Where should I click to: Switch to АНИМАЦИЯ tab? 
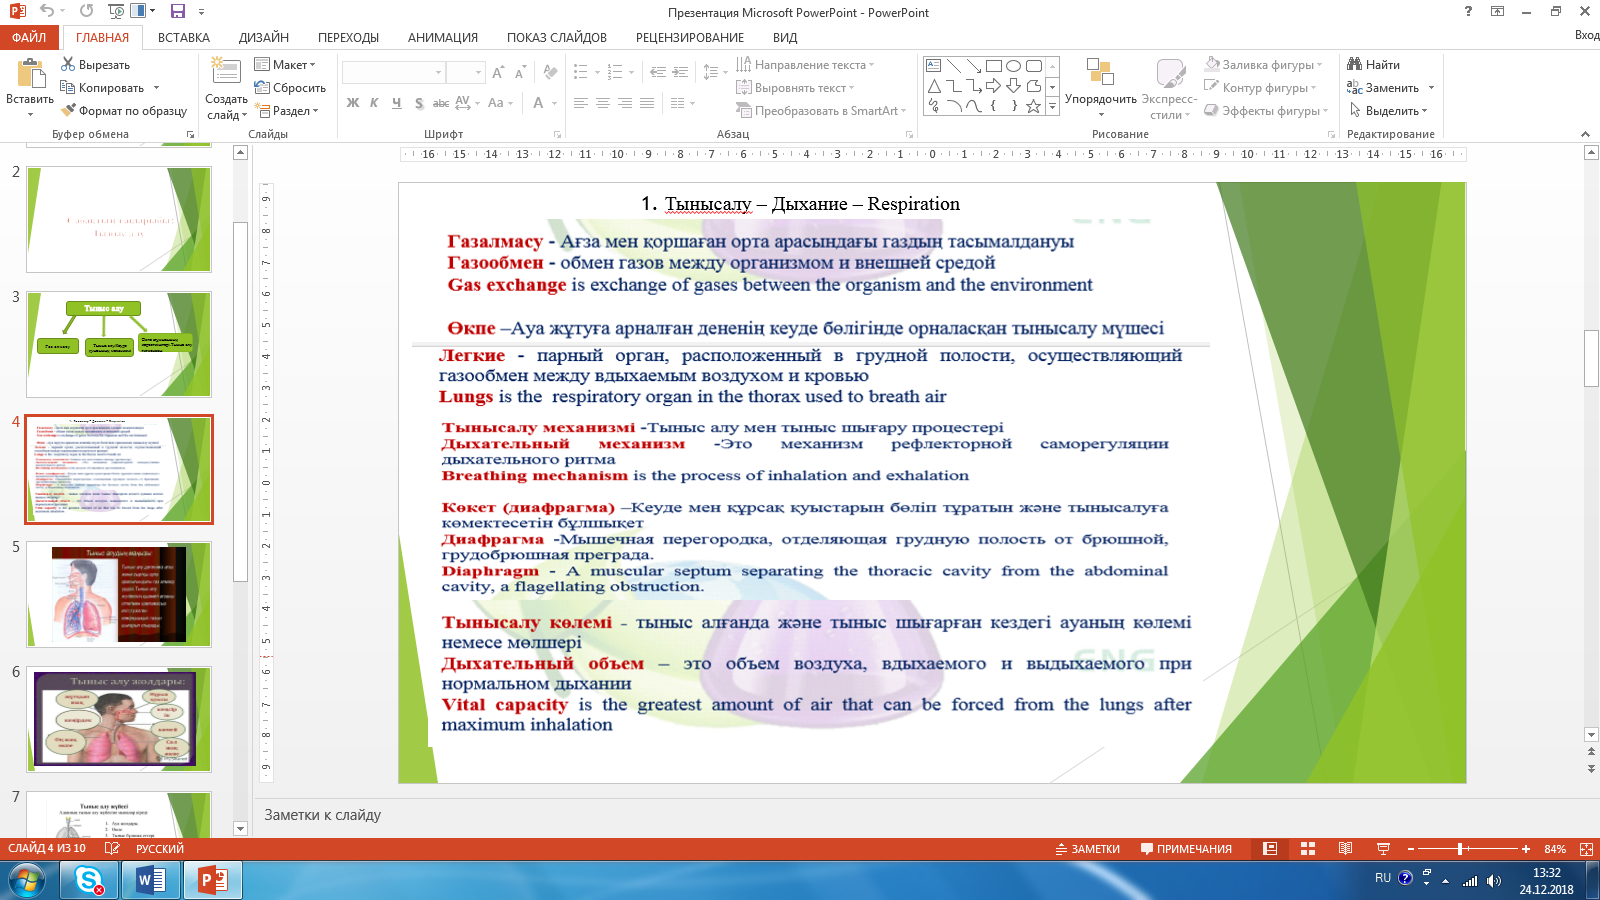click(x=443, y=37)
